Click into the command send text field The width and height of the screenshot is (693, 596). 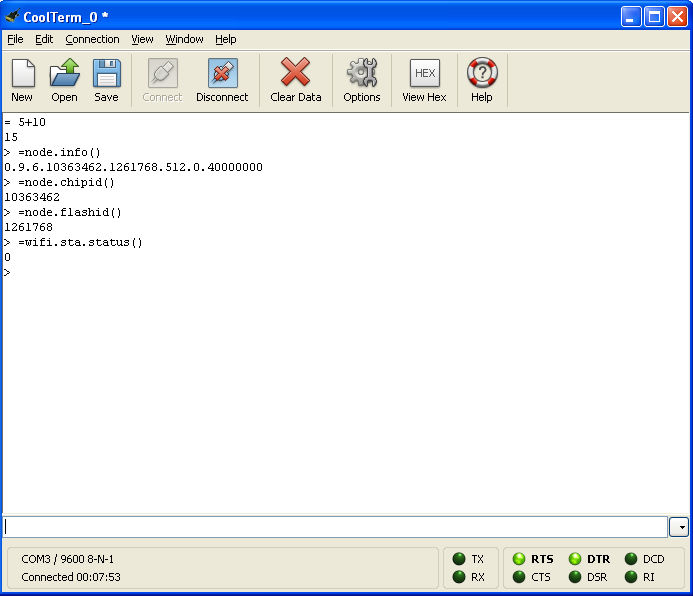pos(335,527)
